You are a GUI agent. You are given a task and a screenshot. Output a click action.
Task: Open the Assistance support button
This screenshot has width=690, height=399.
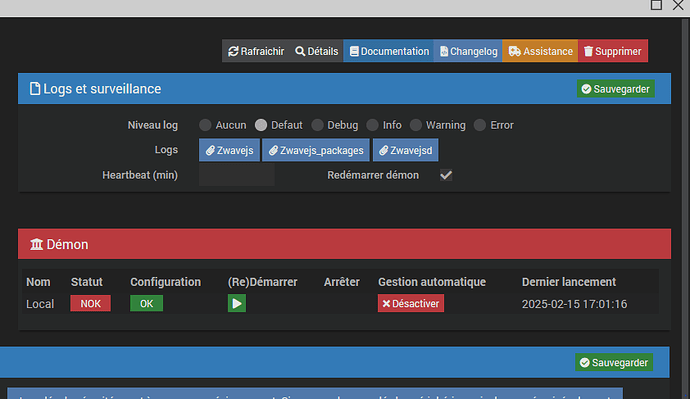click(x=540, y=51)
